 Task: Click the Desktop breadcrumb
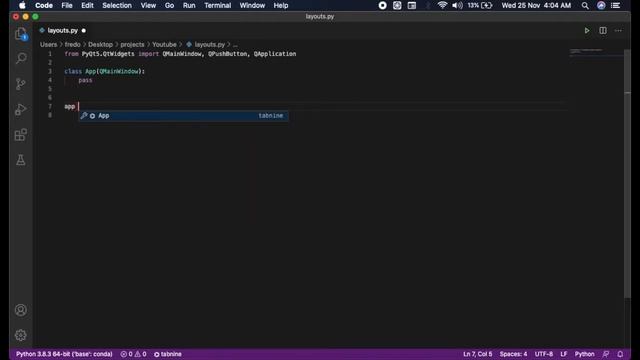[100, 44]
